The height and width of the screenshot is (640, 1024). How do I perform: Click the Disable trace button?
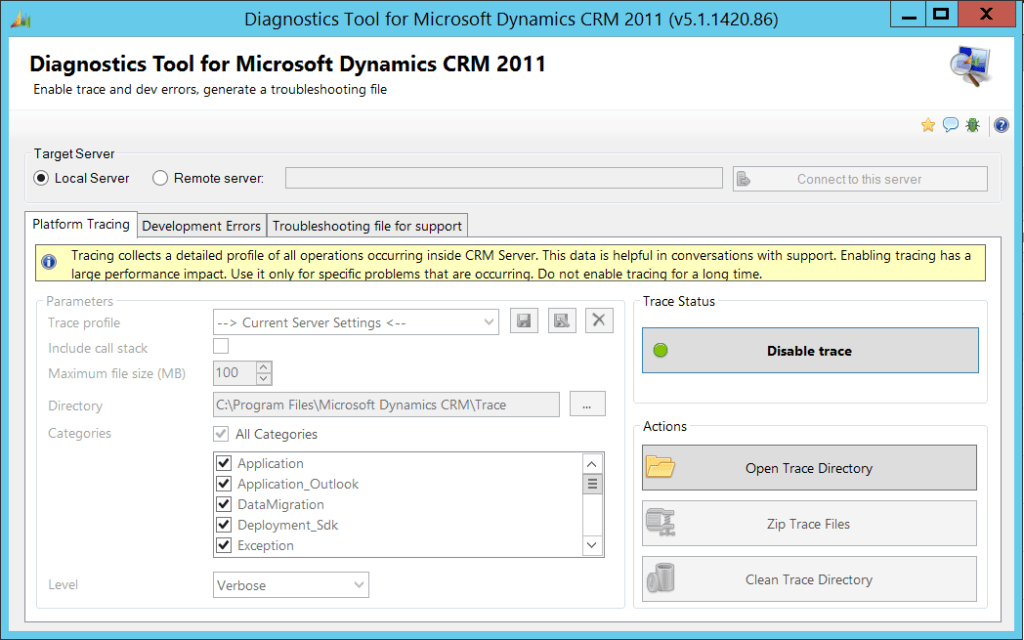coord(810,351)
